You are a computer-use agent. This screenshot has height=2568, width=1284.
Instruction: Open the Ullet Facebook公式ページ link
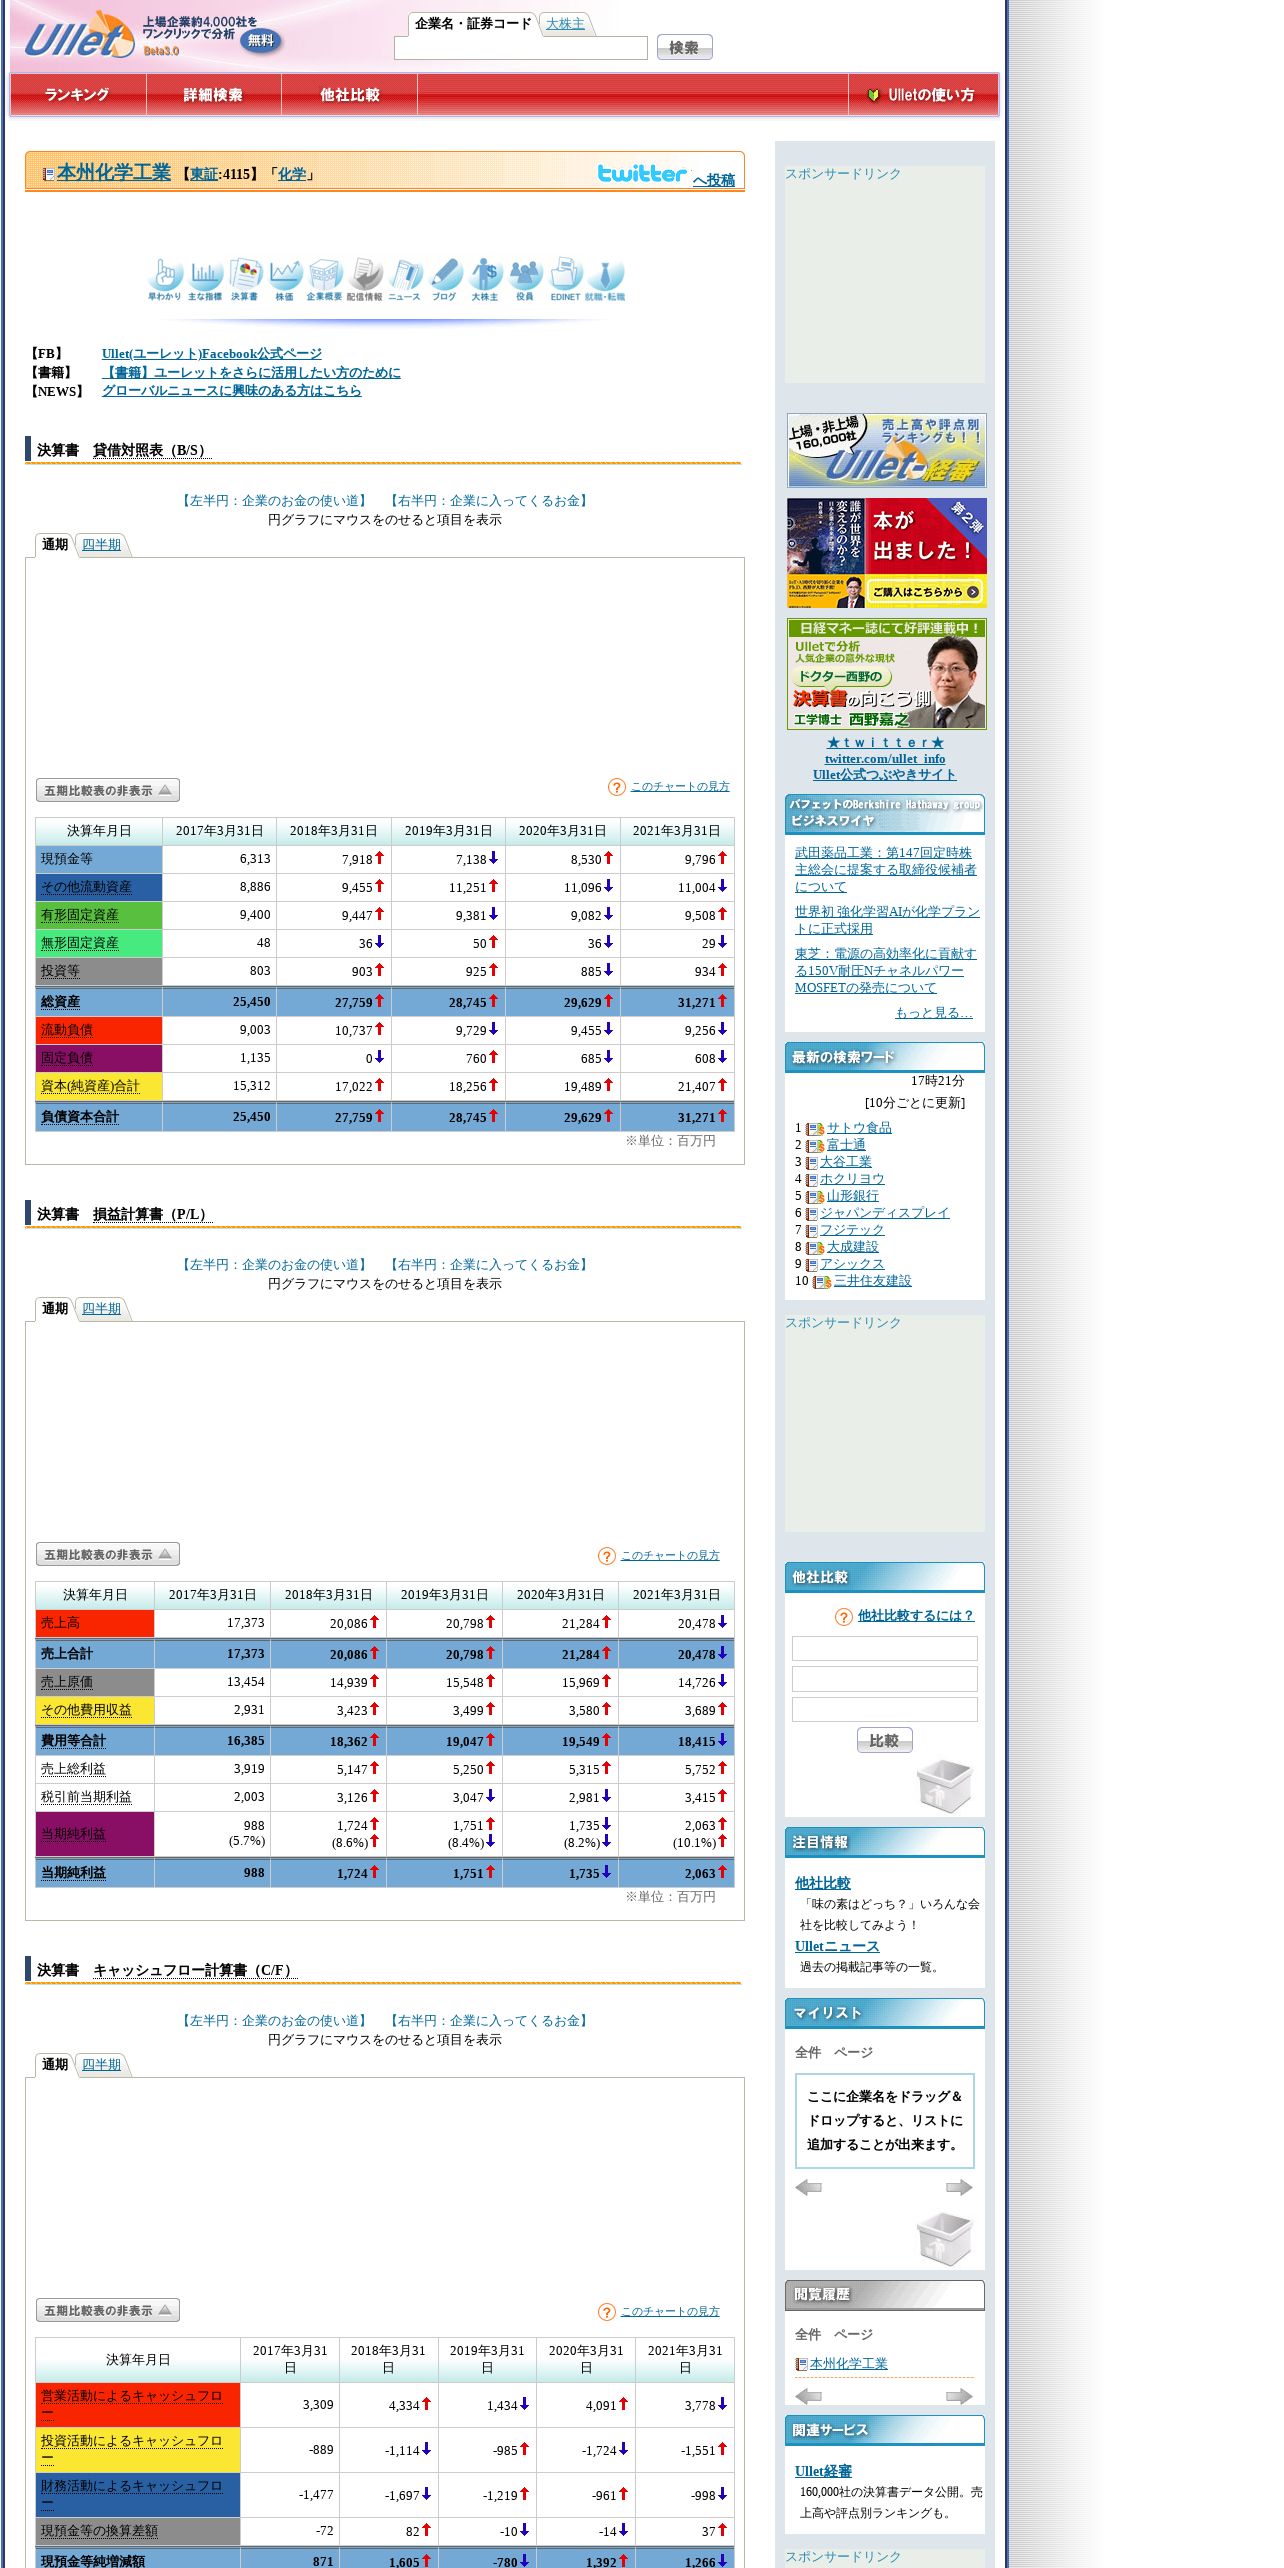click(x=212, y=354)
